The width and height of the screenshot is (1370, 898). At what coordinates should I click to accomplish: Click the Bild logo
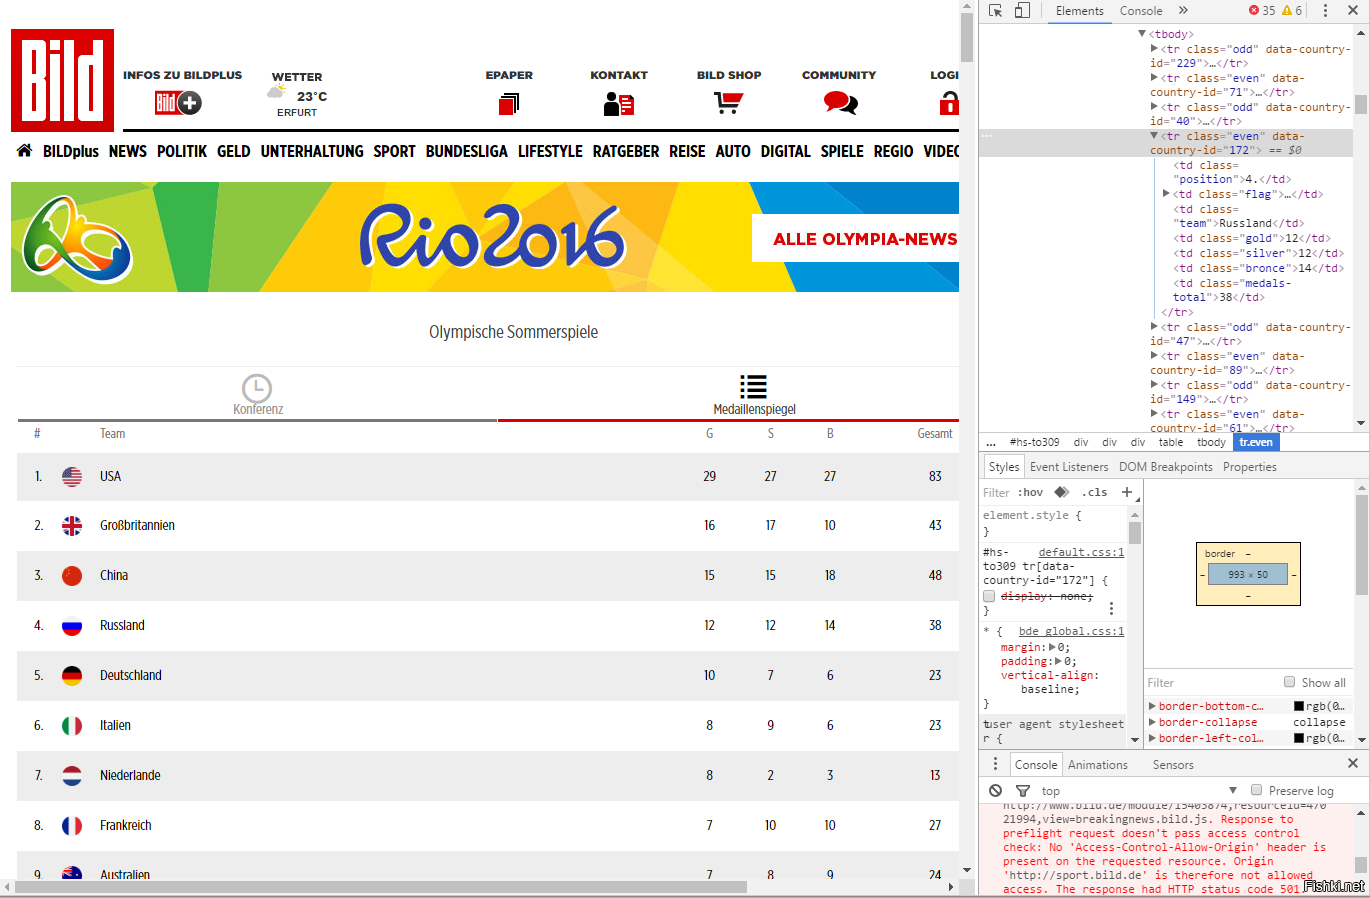coord(62,80)
